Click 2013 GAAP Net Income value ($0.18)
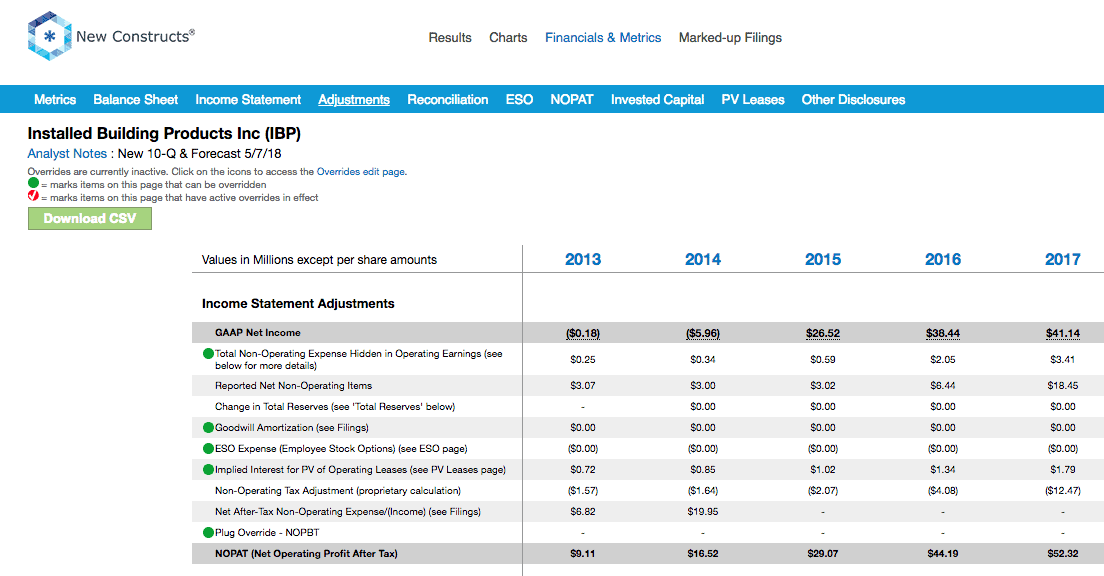This screenshot has height=576, width=1104. click(x=583, y=333)
